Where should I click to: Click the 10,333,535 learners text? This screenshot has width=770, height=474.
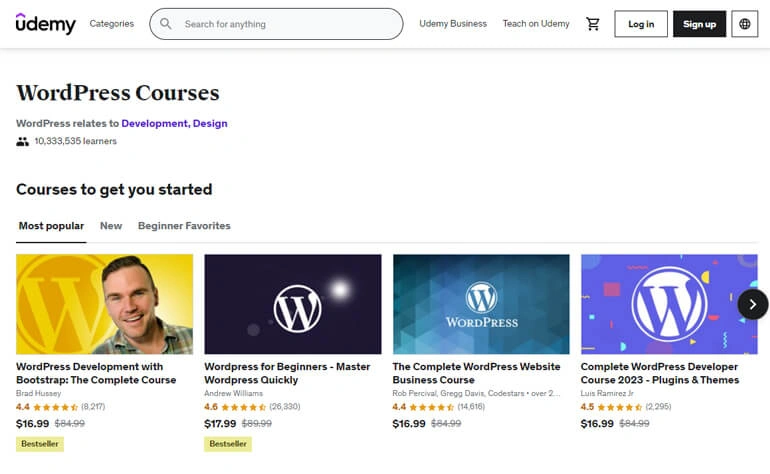tap(76, 141)
